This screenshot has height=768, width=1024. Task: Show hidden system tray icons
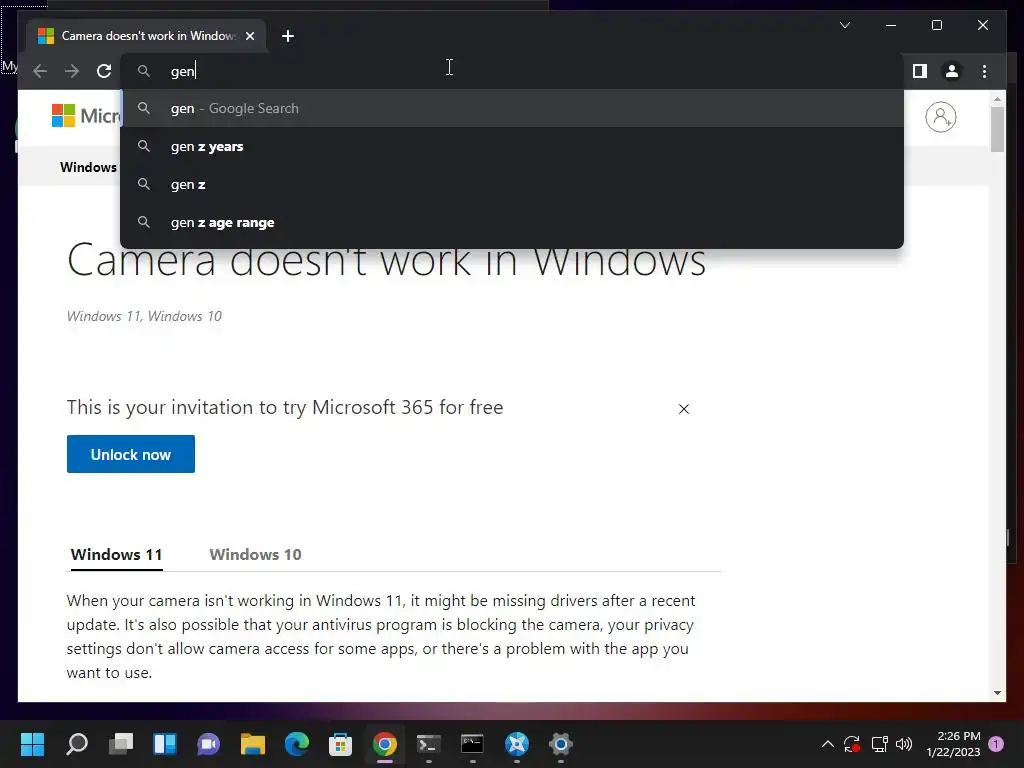[x=827, y=744]
